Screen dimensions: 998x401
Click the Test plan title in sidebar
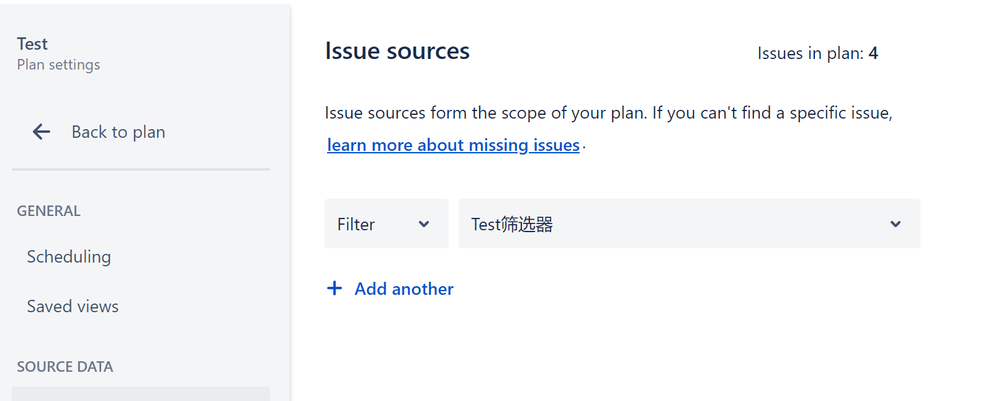point(32,44)
